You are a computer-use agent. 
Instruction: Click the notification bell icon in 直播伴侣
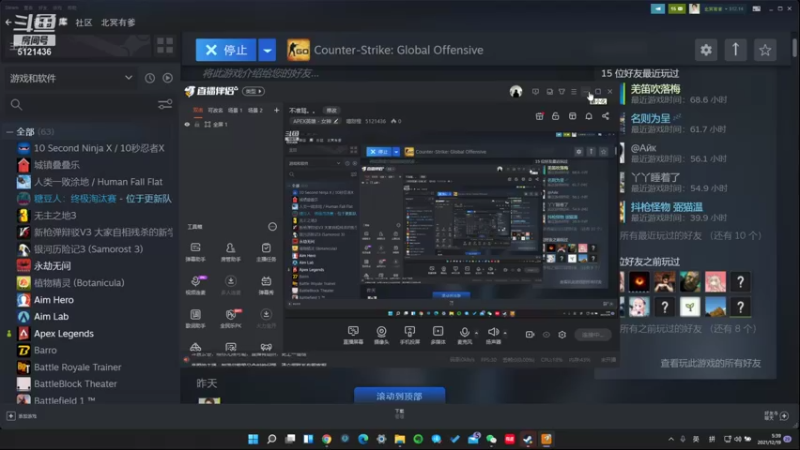589,116
